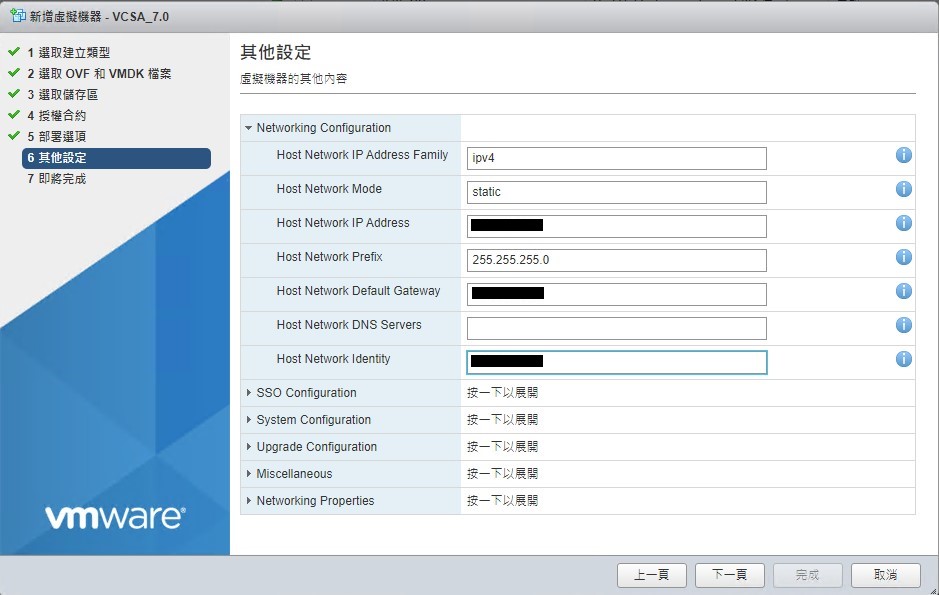Click info icon for Host Network IP Address Family
Viewport: 939px width, 595px height.
point(904,155)
